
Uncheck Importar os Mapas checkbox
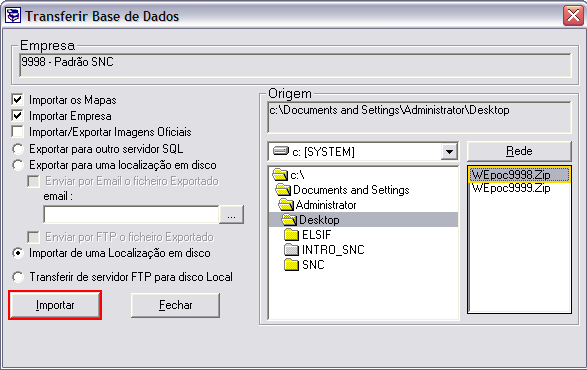[17, 100]
